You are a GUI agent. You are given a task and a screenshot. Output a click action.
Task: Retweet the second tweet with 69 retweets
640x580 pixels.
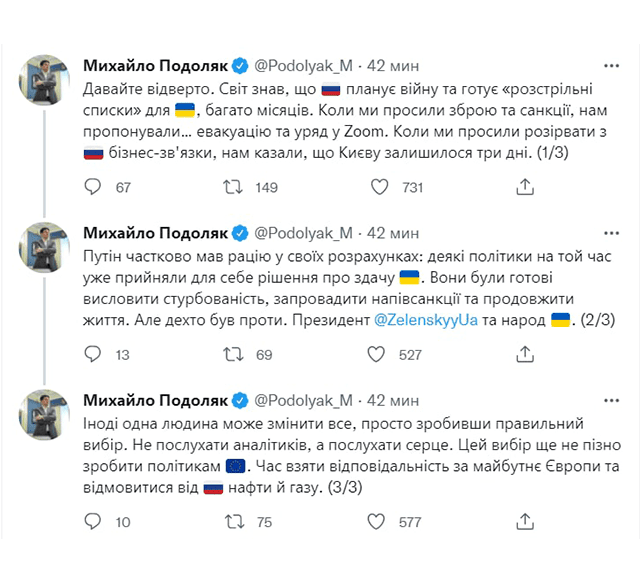[x=234, y=354]
